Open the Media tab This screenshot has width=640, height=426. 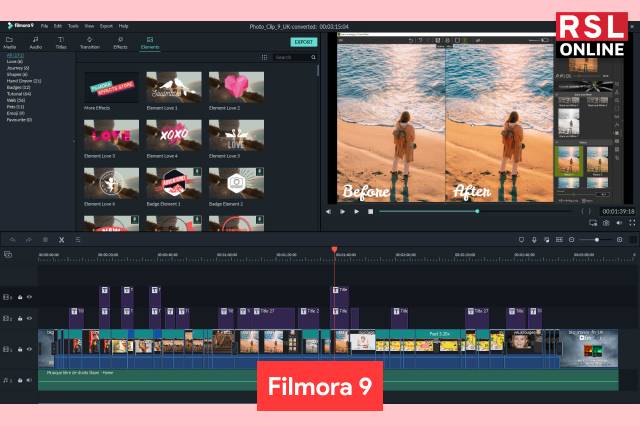[9, 43]
